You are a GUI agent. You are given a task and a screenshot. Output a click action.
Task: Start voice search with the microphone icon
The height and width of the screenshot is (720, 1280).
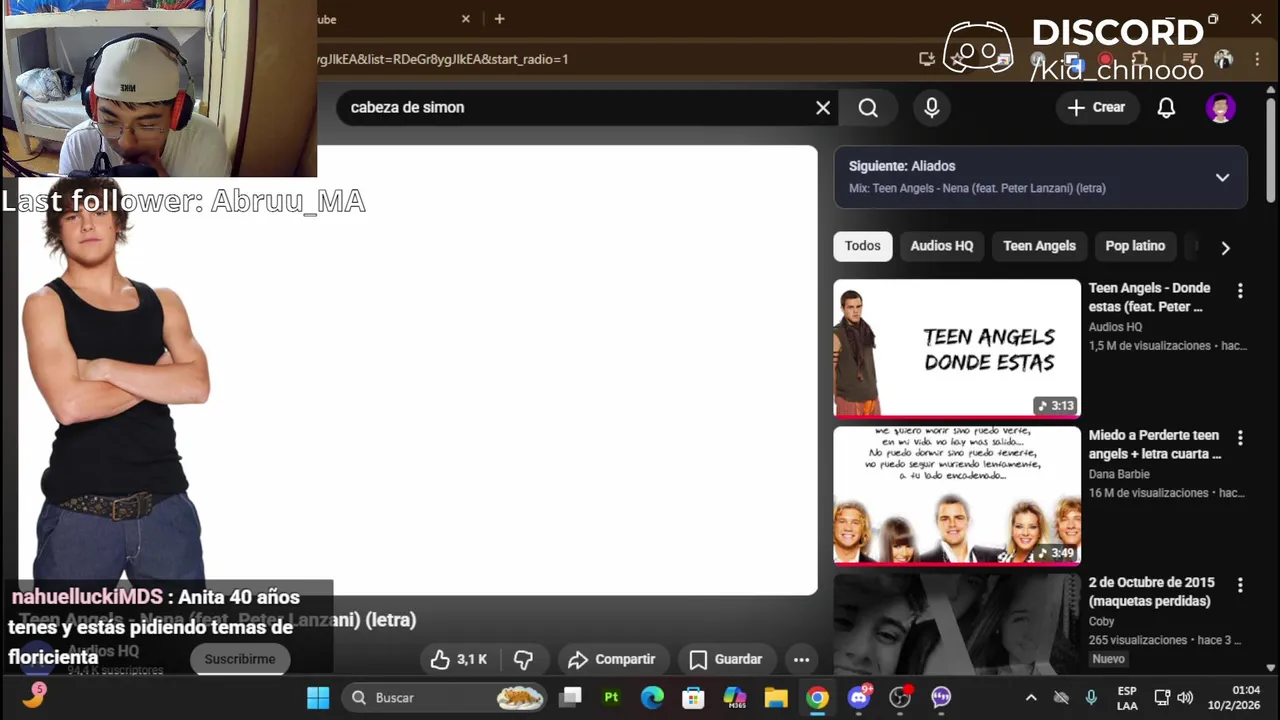click(932, 108)
